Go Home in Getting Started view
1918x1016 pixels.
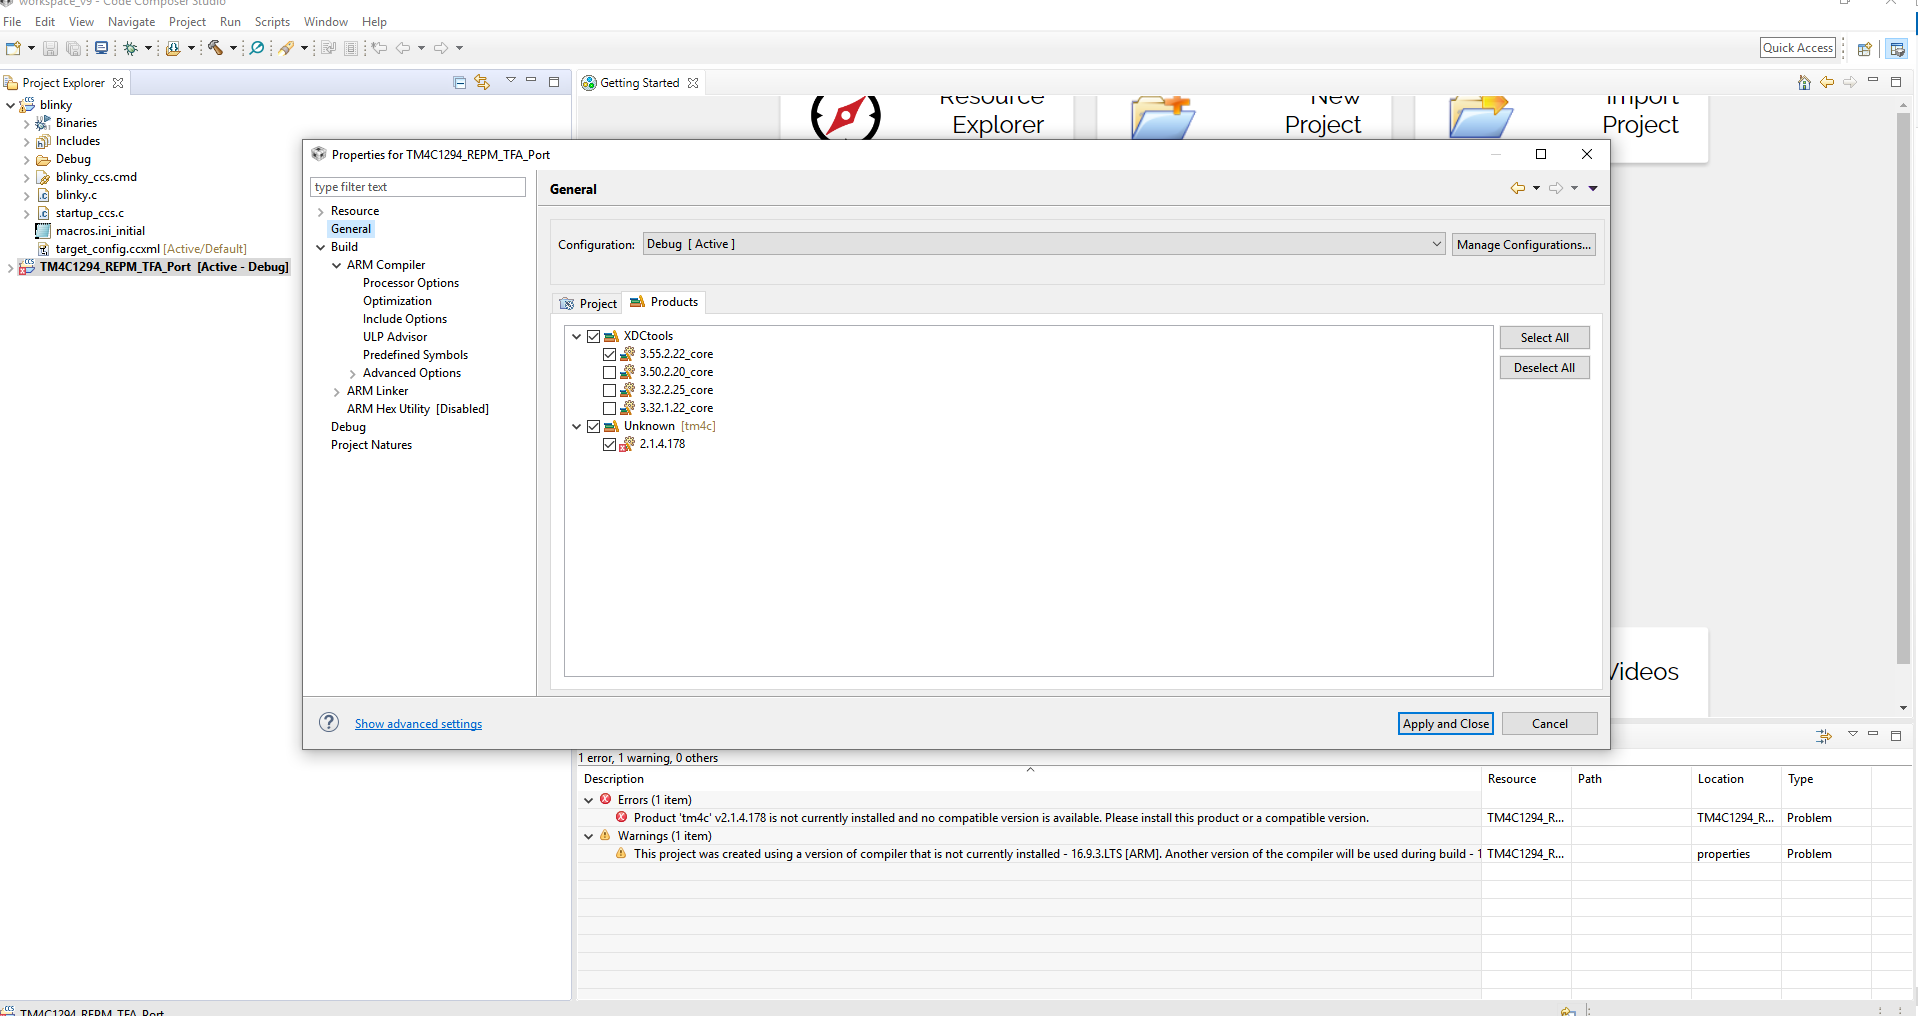point(1804,82)
